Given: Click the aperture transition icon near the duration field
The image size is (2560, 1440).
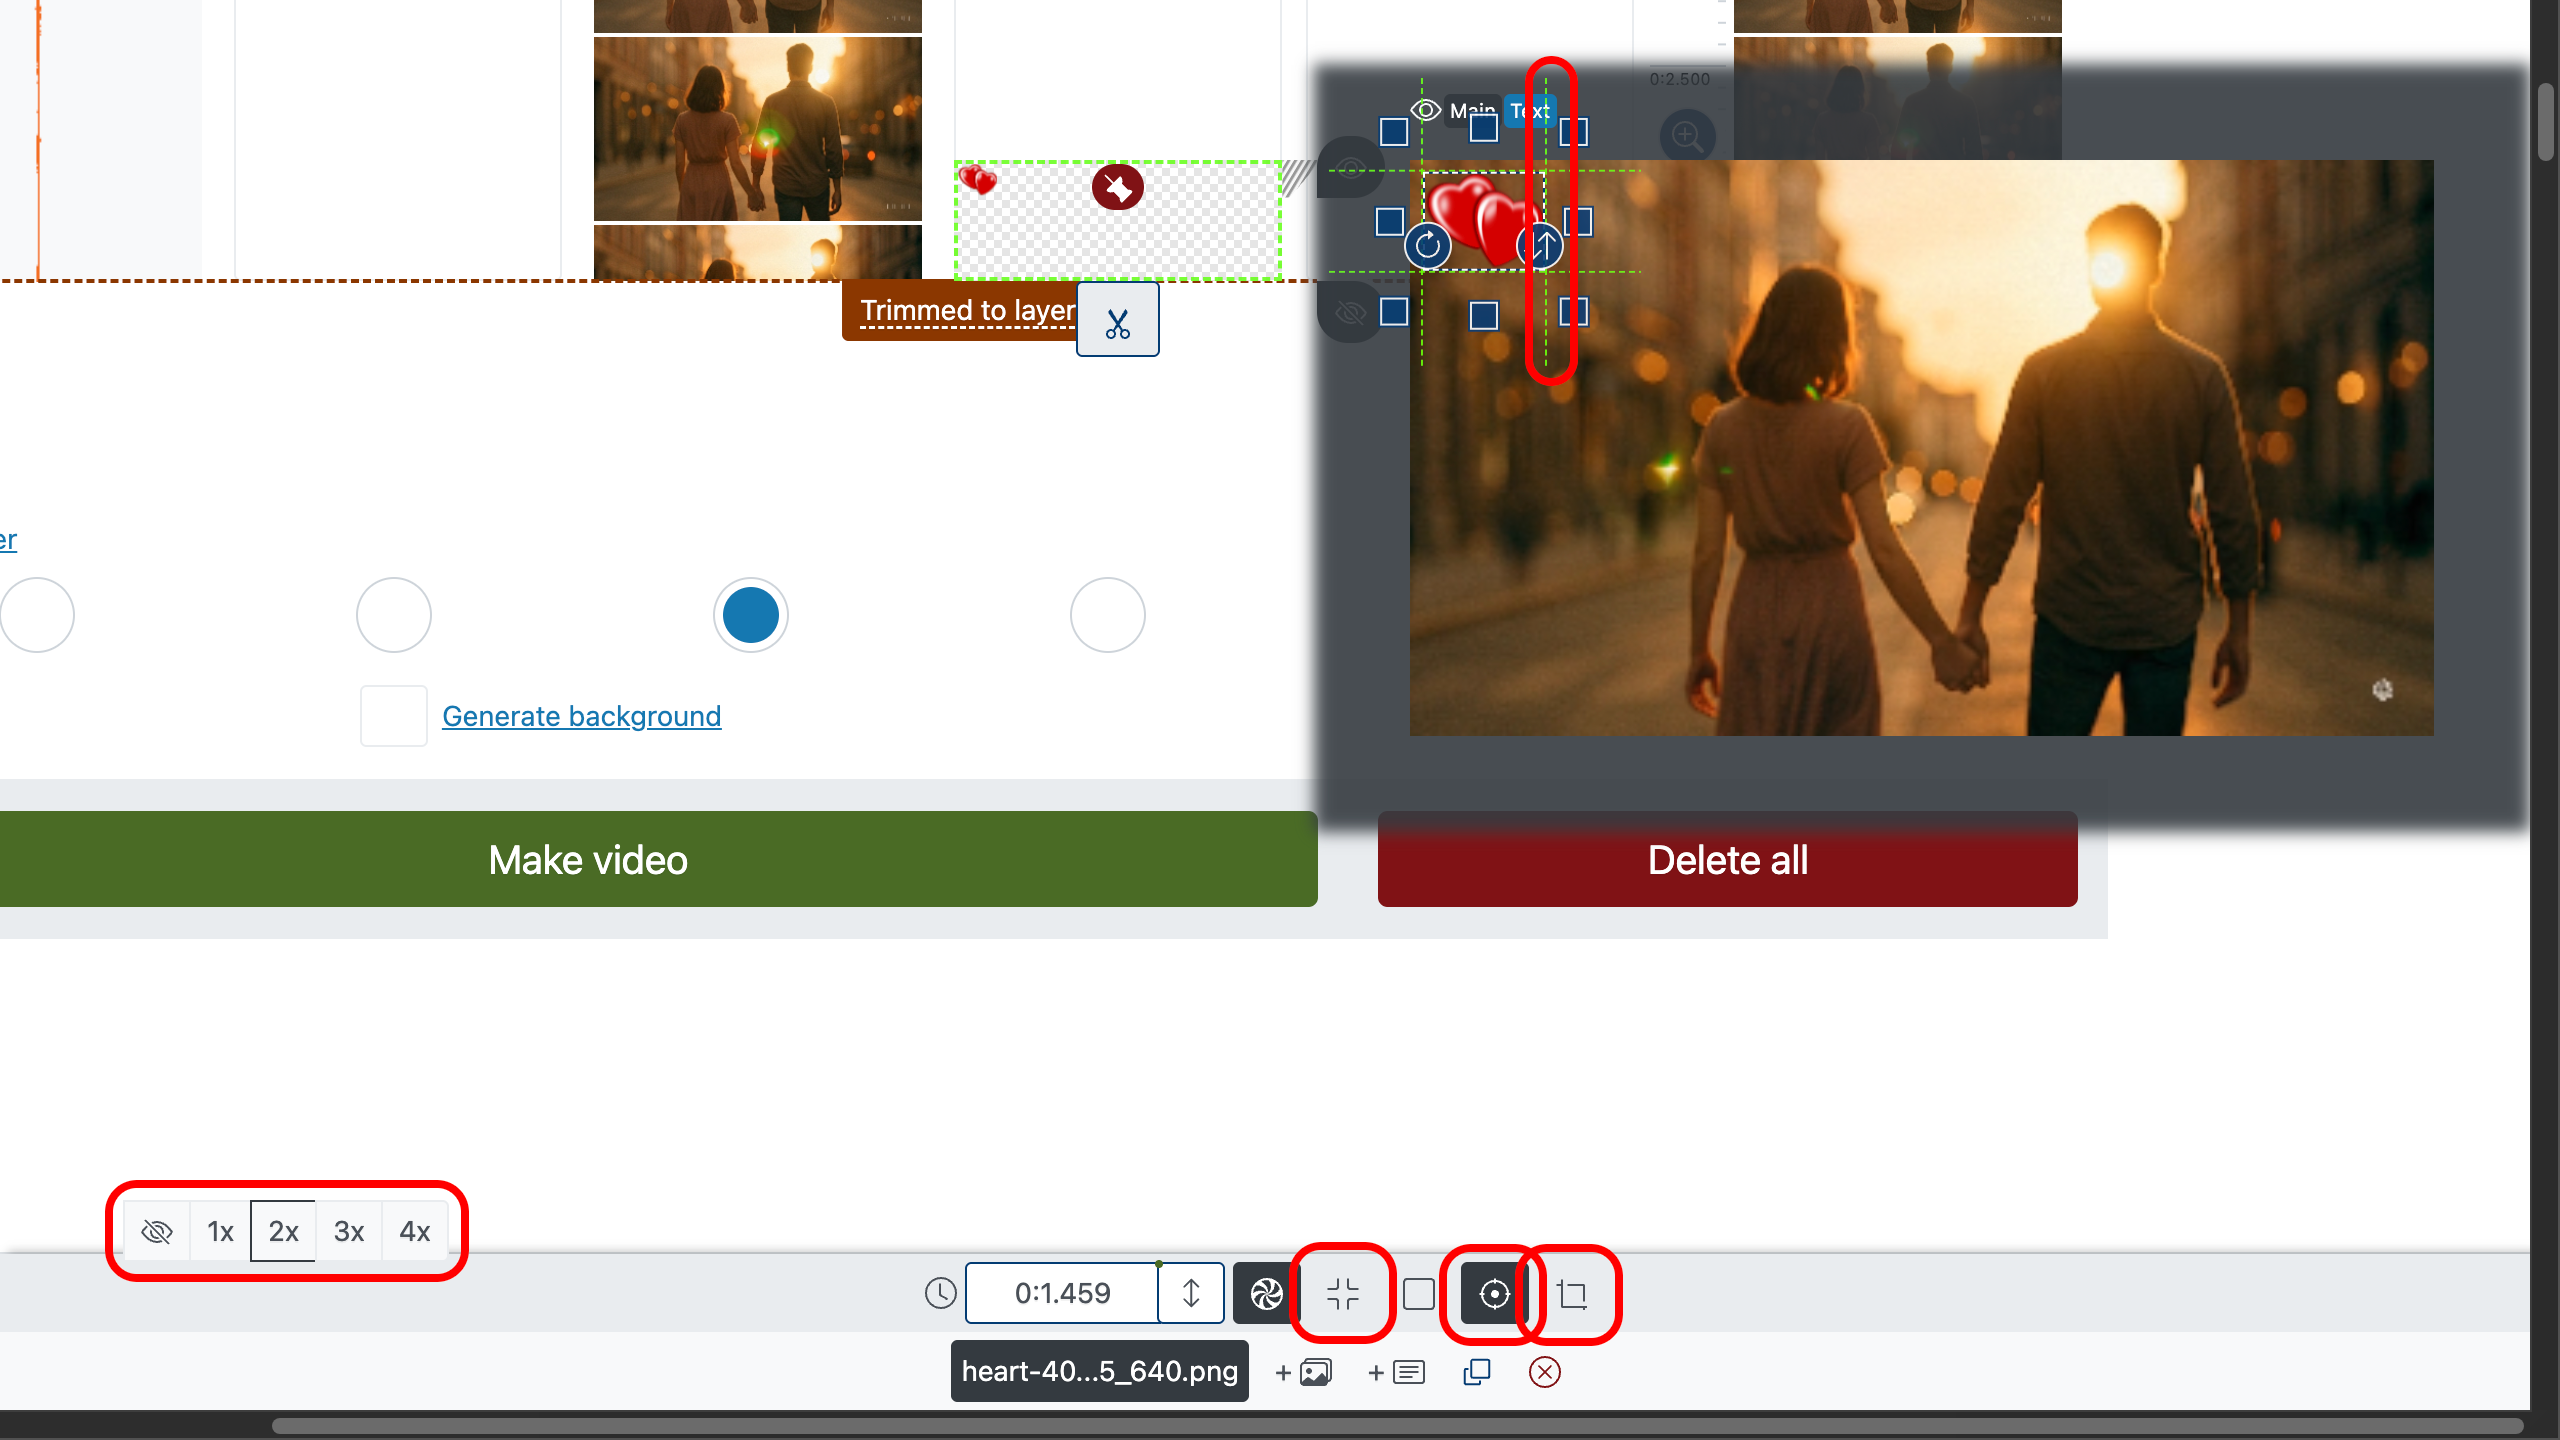Looking at the screenshot, I should (x=1264, y=1292).
